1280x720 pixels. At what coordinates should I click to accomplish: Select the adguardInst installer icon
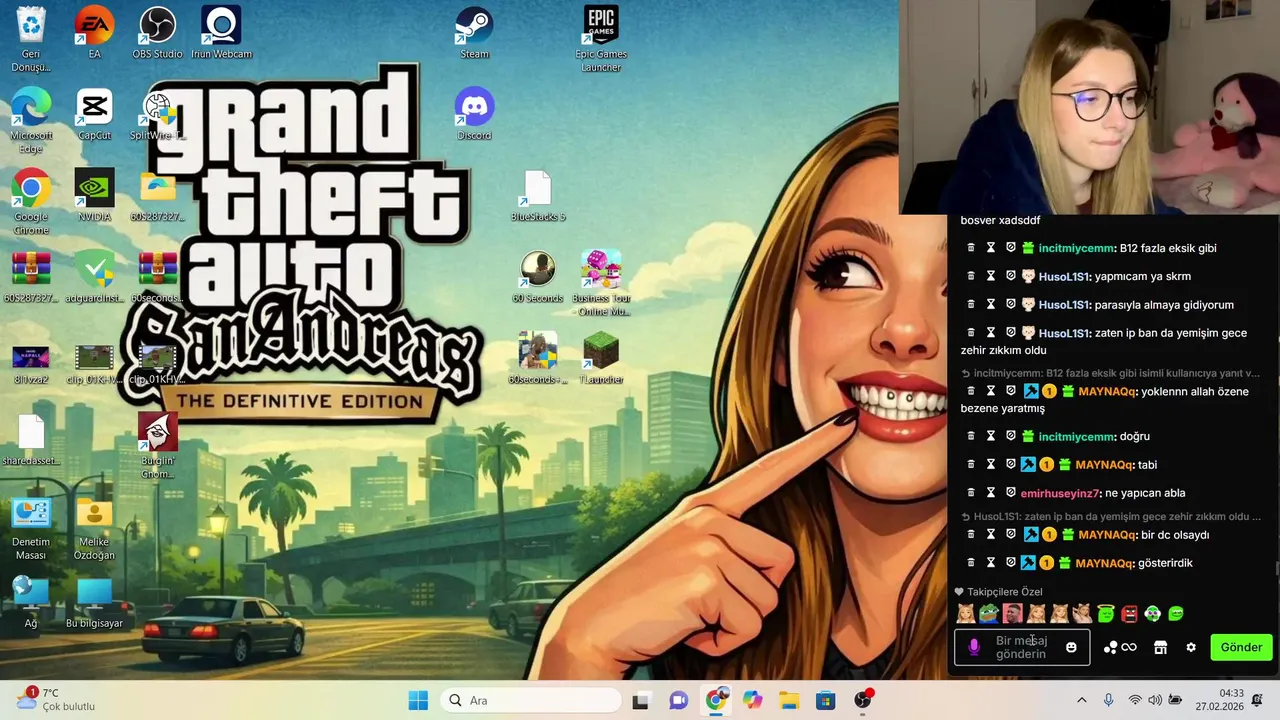pyautogui.click(x=94, y=277)
